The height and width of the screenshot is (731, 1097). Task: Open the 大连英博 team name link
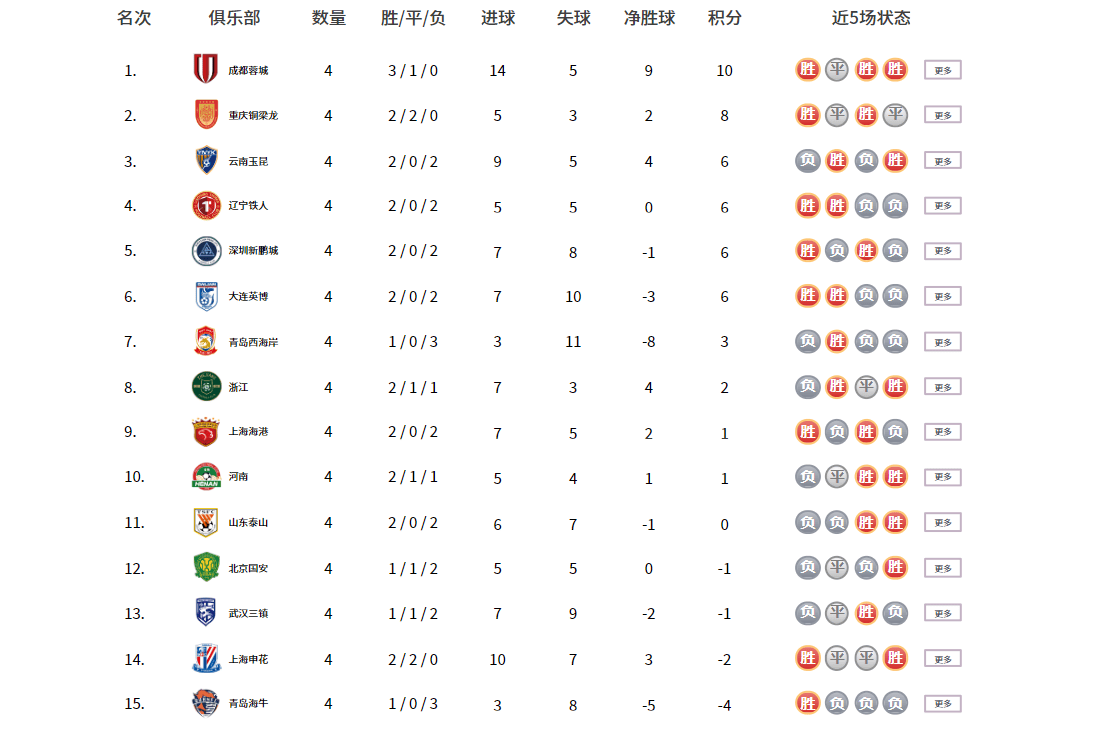pos(248,297)
